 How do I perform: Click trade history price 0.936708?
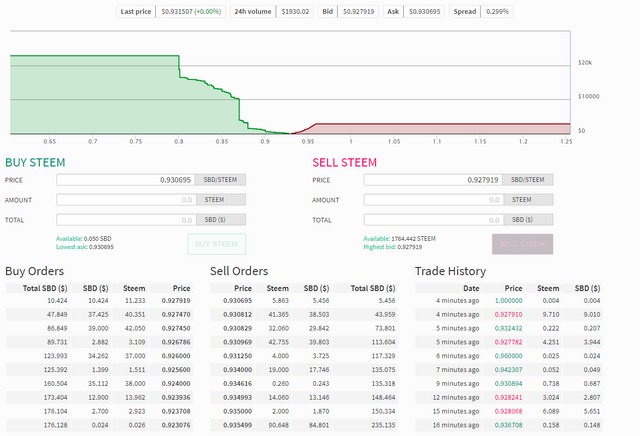(x=509, y=425)
